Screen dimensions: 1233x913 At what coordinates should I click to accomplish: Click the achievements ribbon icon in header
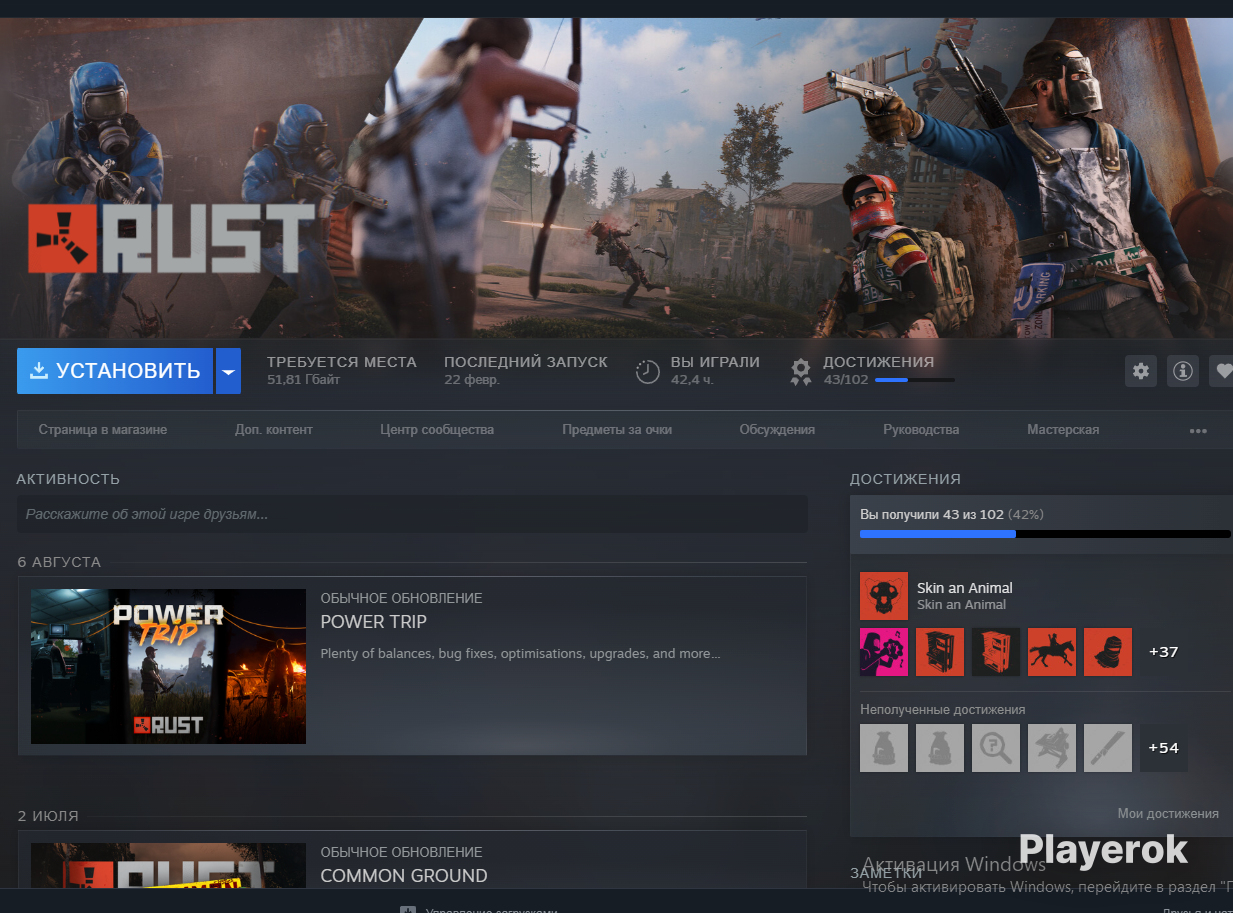801,371
